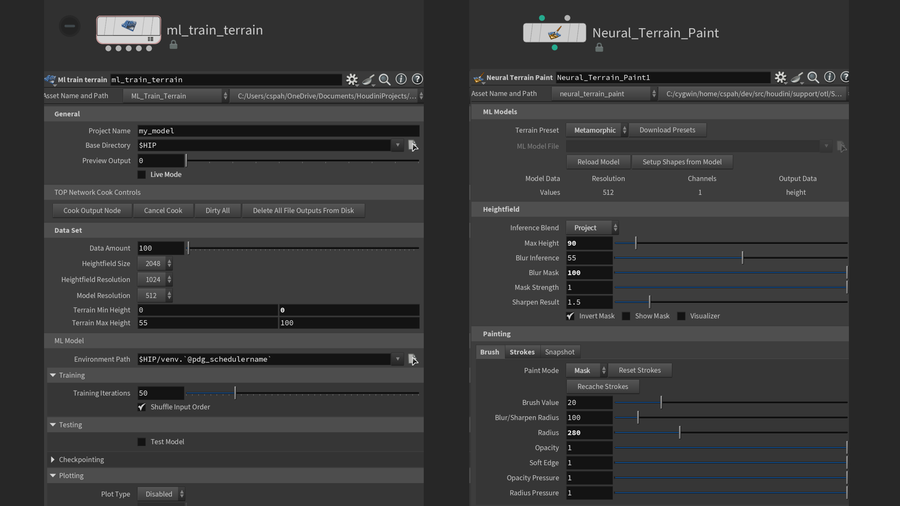Open gear menu in Neural Terrain Paint panel

pyautogui.click(x=780, y=77)
